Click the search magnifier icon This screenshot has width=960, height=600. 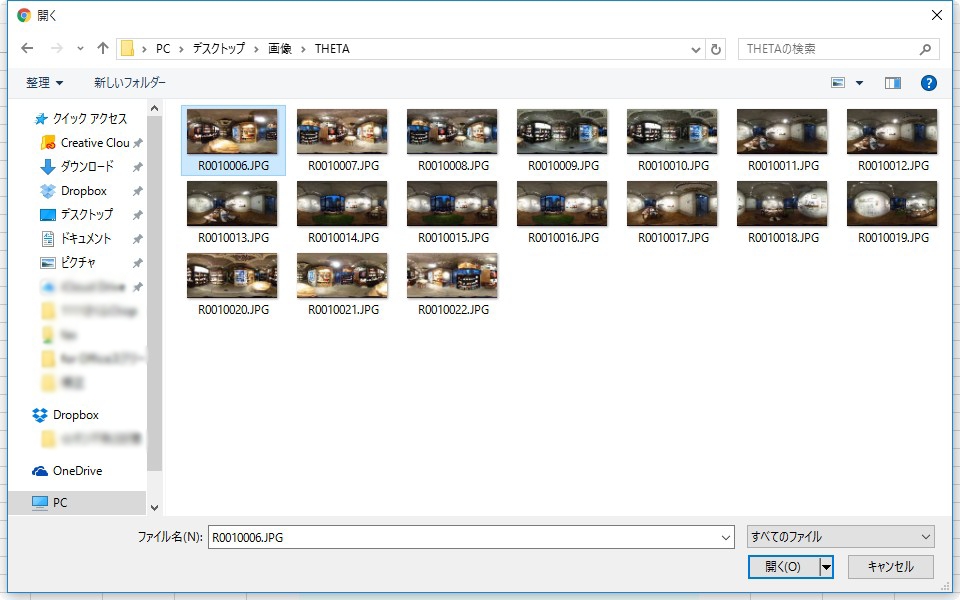[x=926, y=48]
